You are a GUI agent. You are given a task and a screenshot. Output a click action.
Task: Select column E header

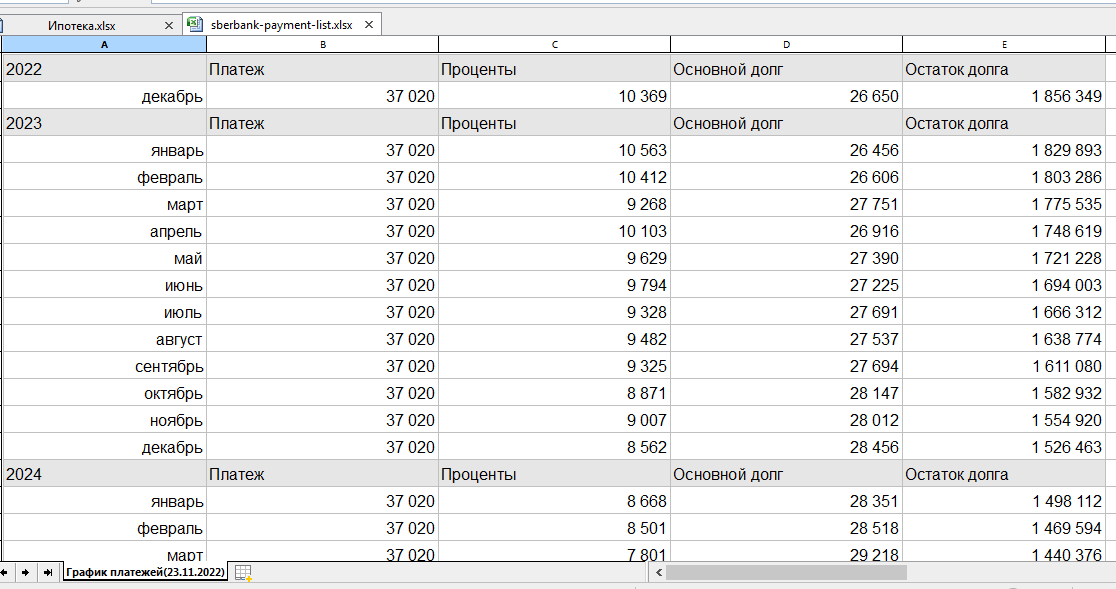(1004, 44)
